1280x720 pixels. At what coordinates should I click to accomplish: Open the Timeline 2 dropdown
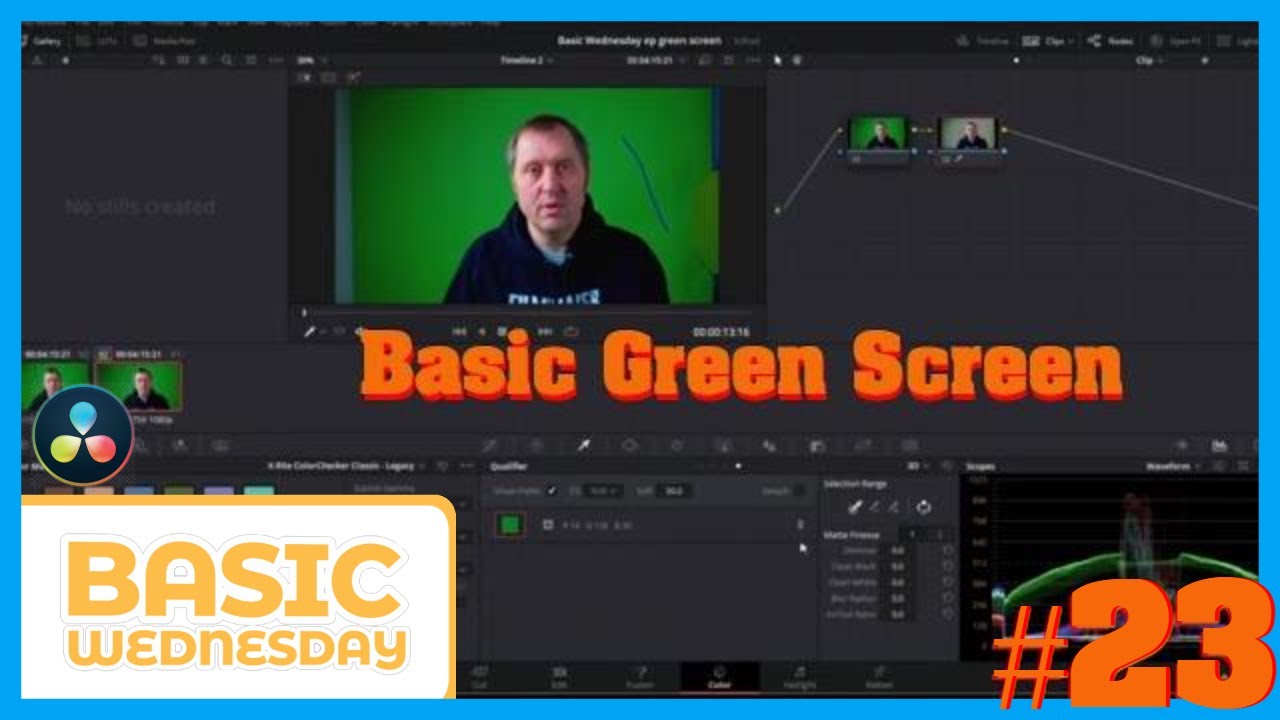(527, 61)
